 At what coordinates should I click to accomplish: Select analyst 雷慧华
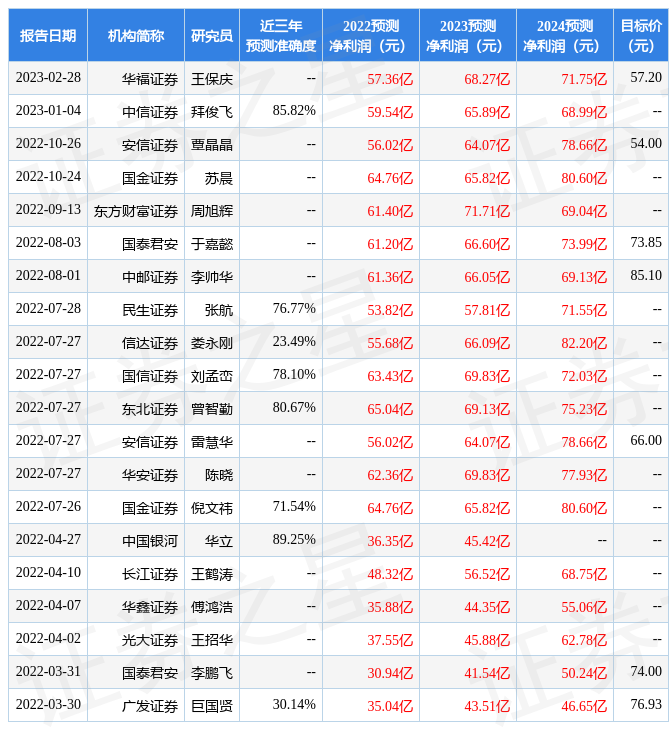(x=212, y=442)
